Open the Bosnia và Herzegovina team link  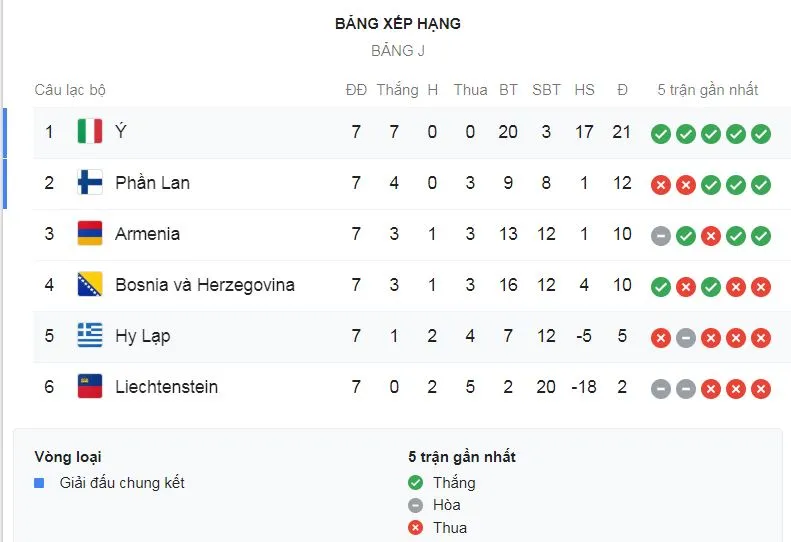(205, 284)
